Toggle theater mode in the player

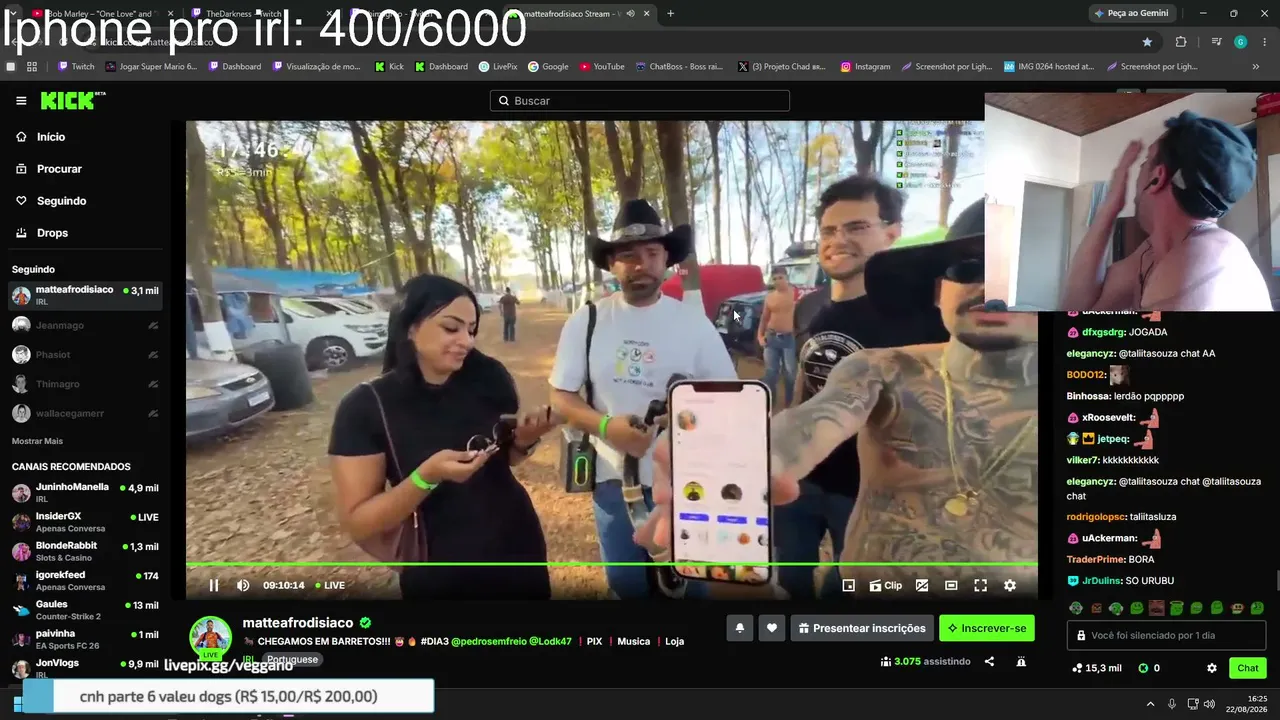(x=951, y=585)
